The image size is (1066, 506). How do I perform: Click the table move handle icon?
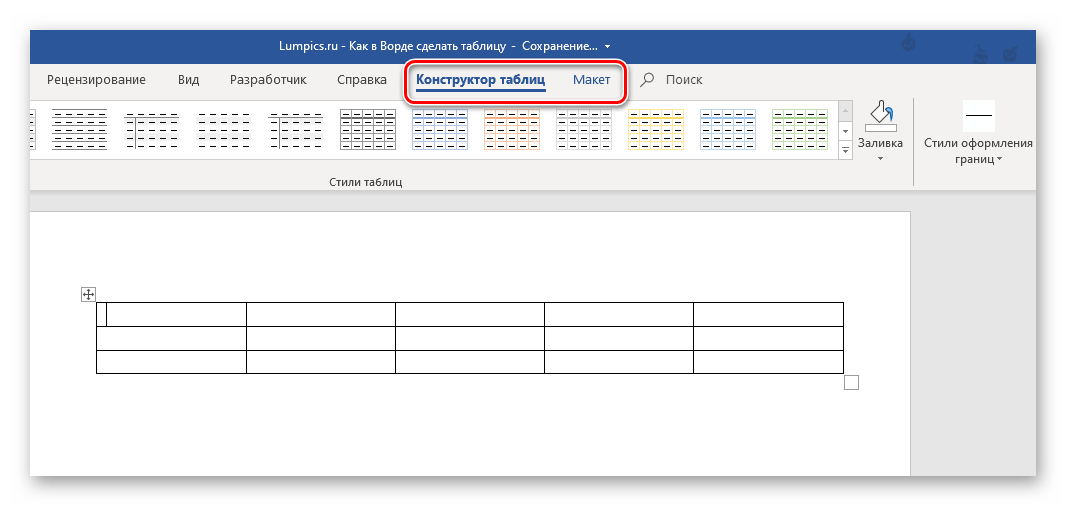(x=88, y=294)
